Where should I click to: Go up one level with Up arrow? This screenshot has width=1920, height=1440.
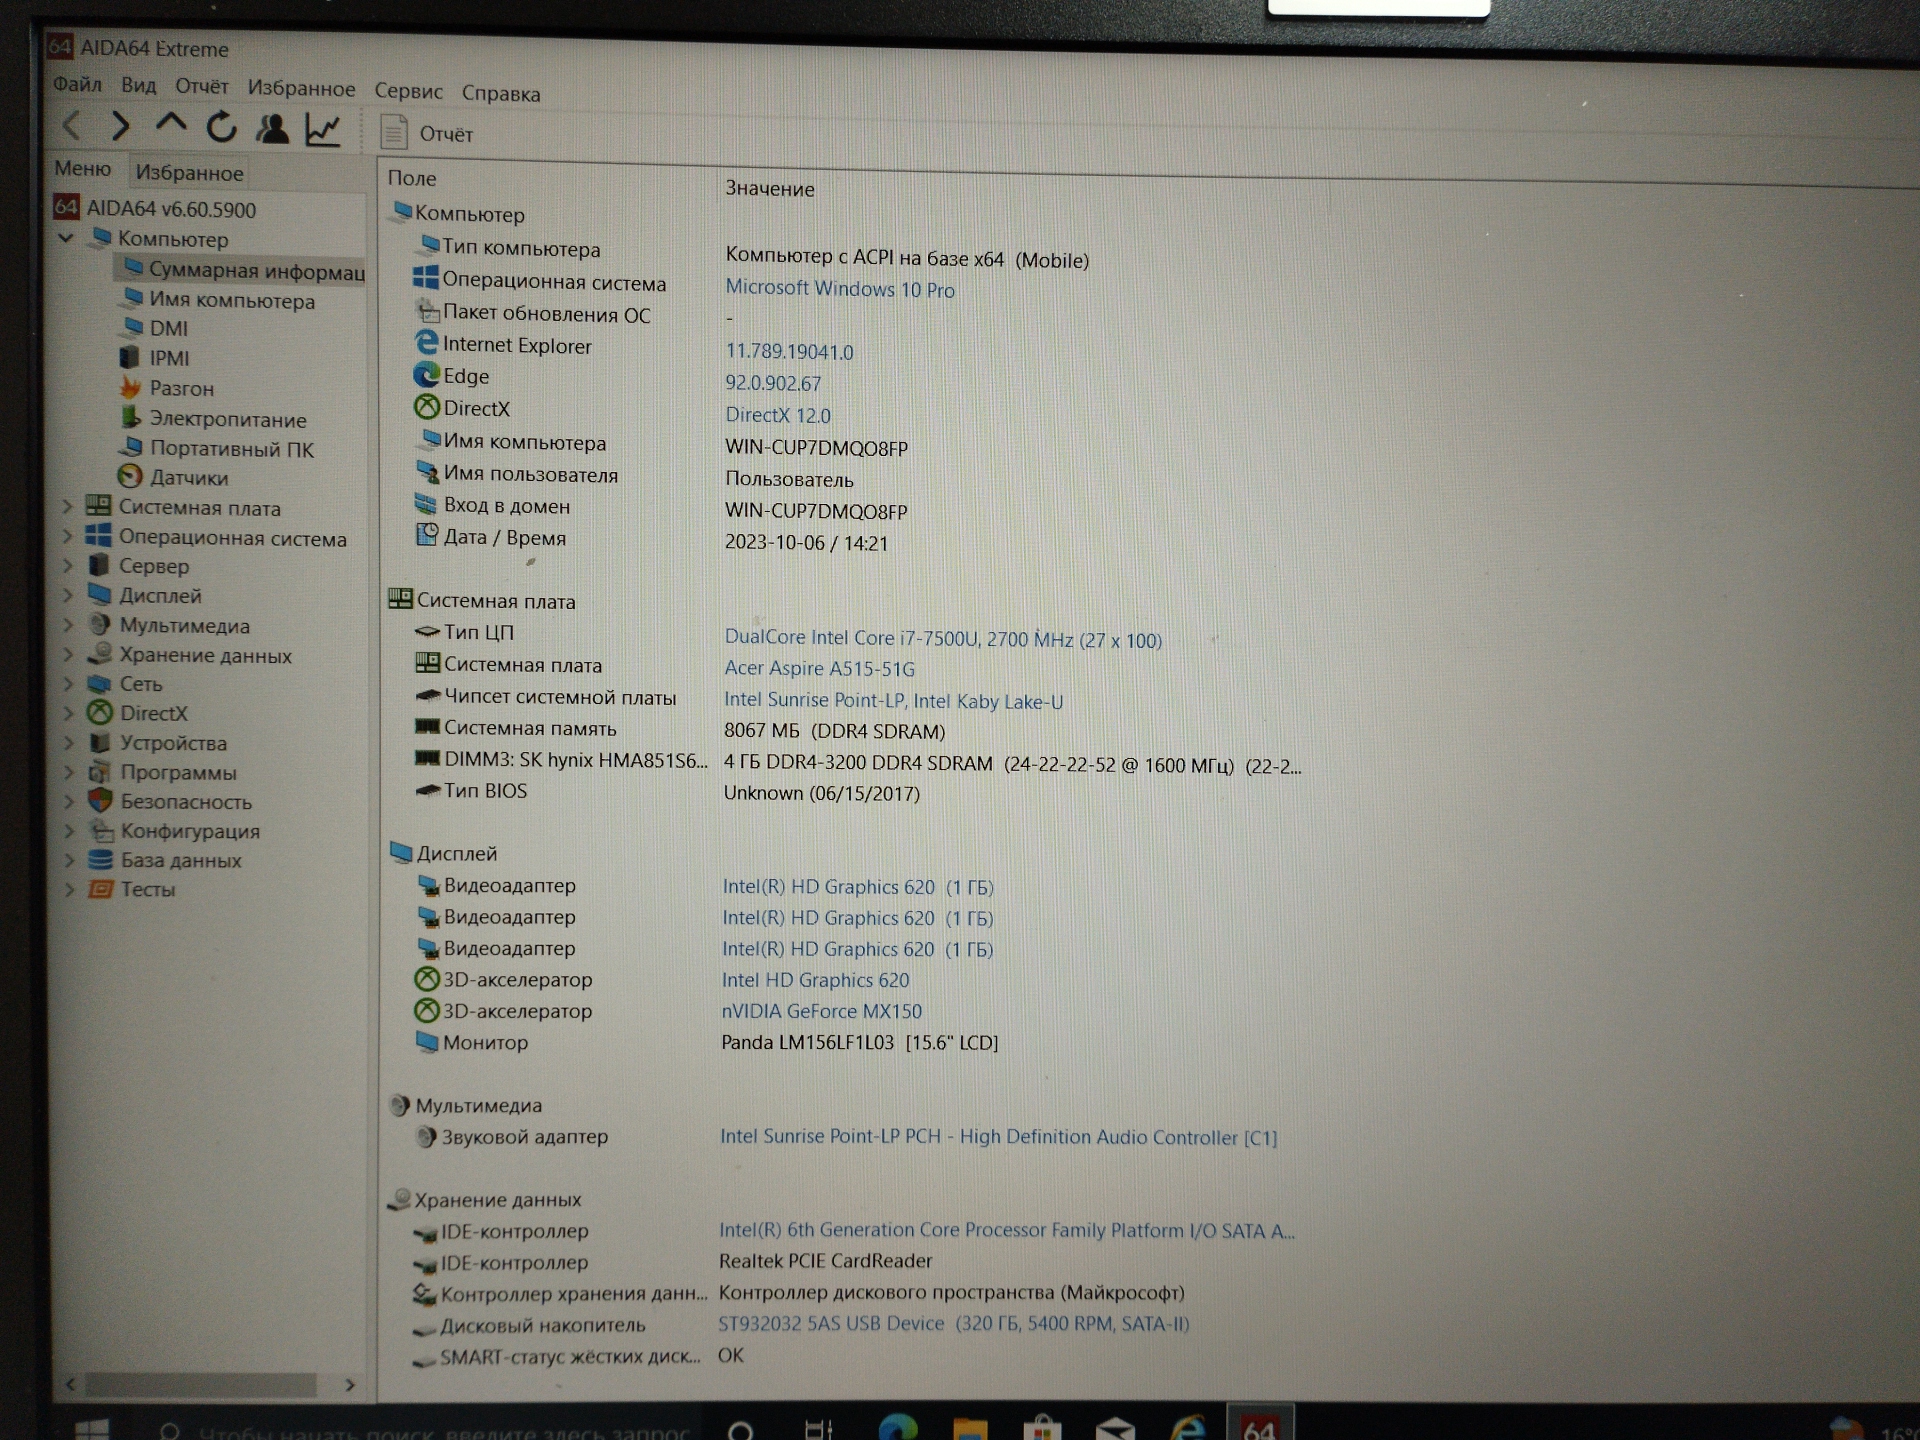171,125
